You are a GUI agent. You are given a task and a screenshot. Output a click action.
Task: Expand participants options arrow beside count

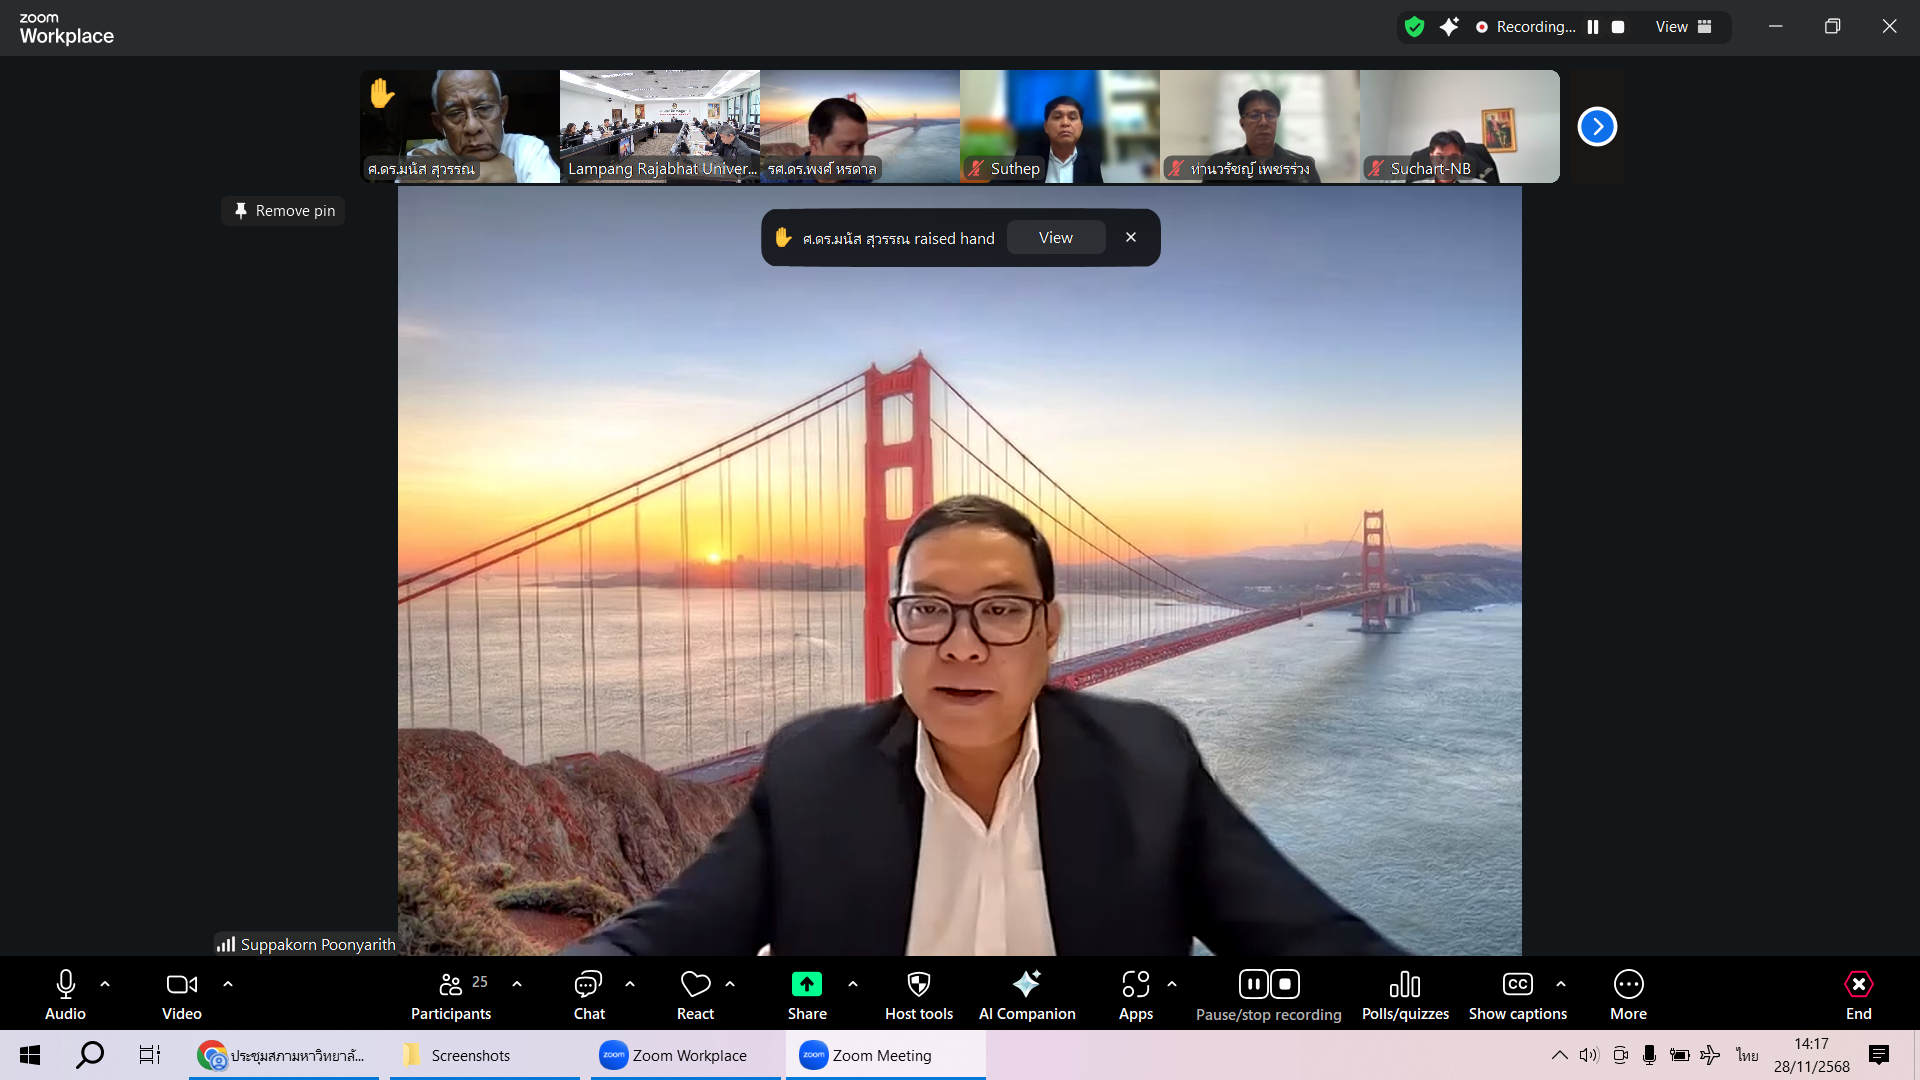[x=517, y=984]
